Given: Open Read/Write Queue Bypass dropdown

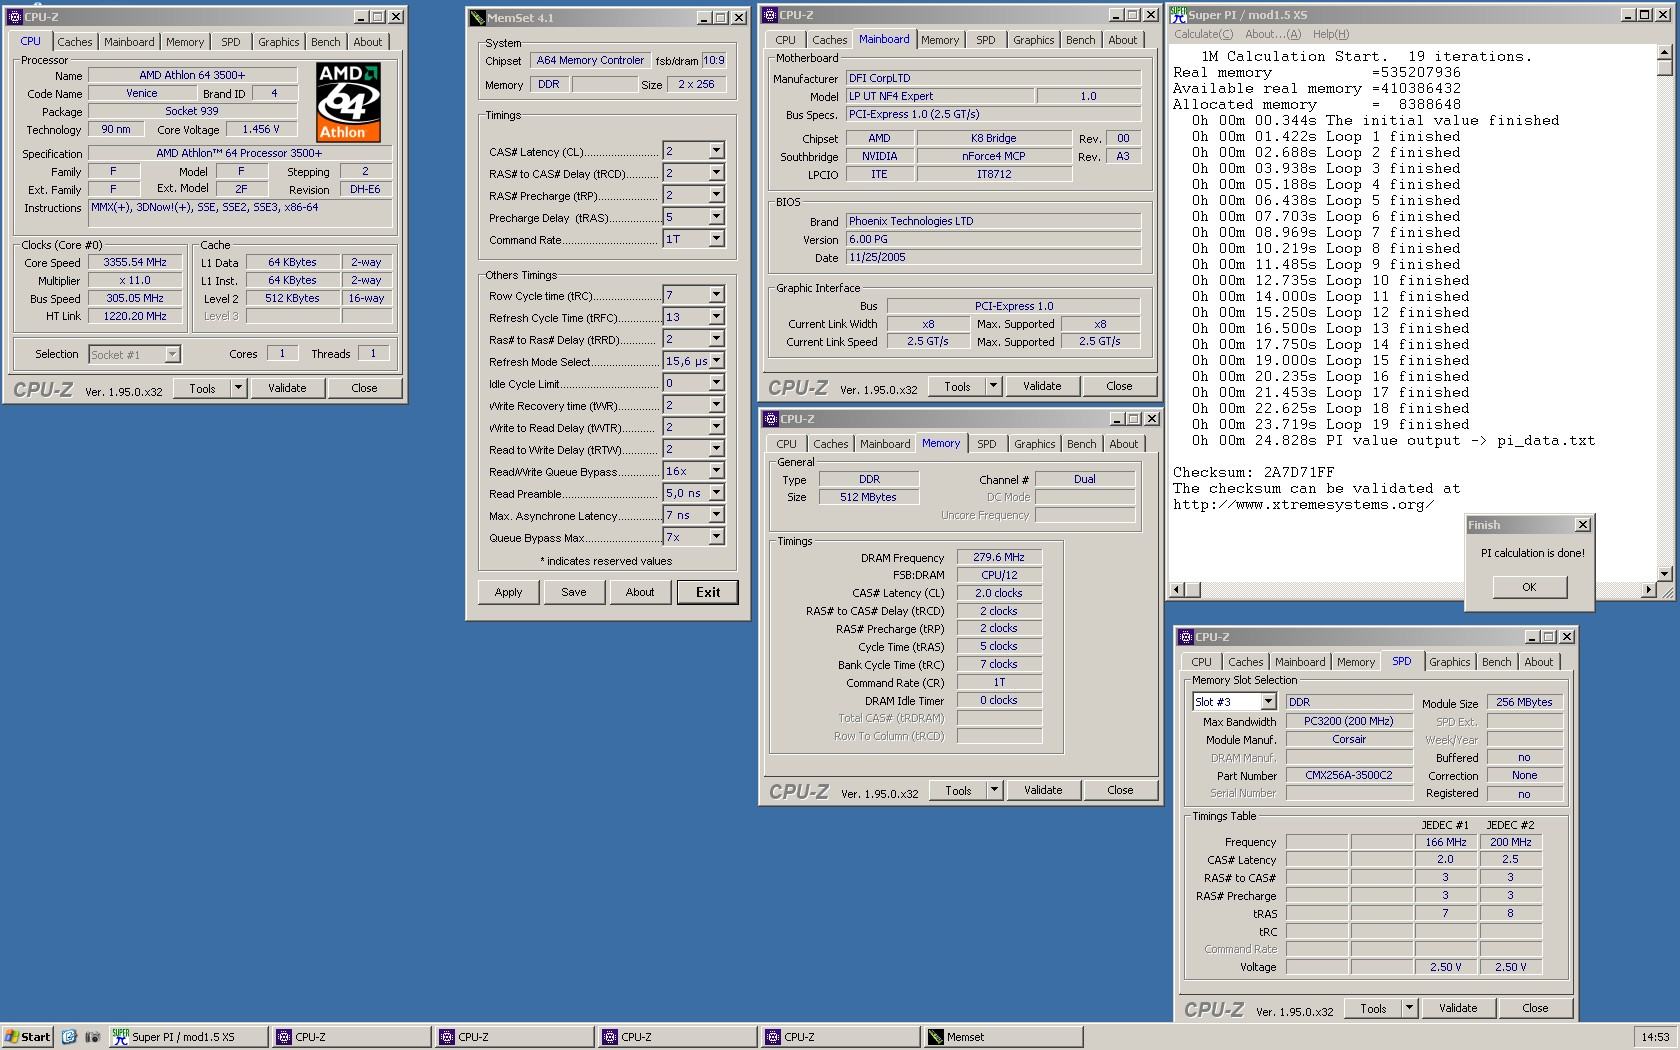Looking at the screenshot, I should pyautogui.click(x=716, y=471).
